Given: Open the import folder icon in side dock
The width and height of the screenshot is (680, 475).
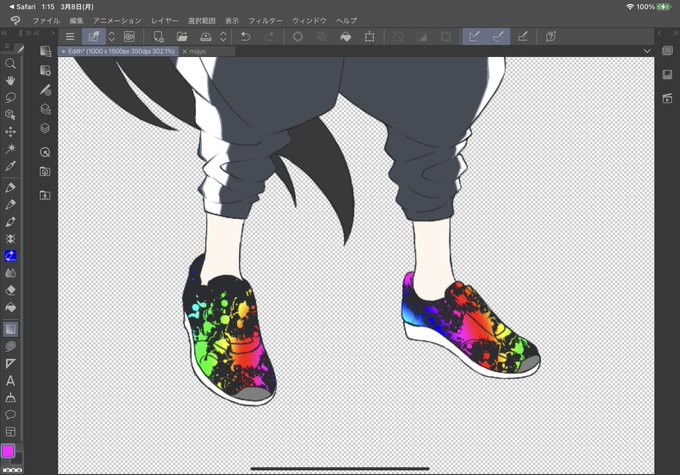Looking at the screenshot, I should click(45, 195).
